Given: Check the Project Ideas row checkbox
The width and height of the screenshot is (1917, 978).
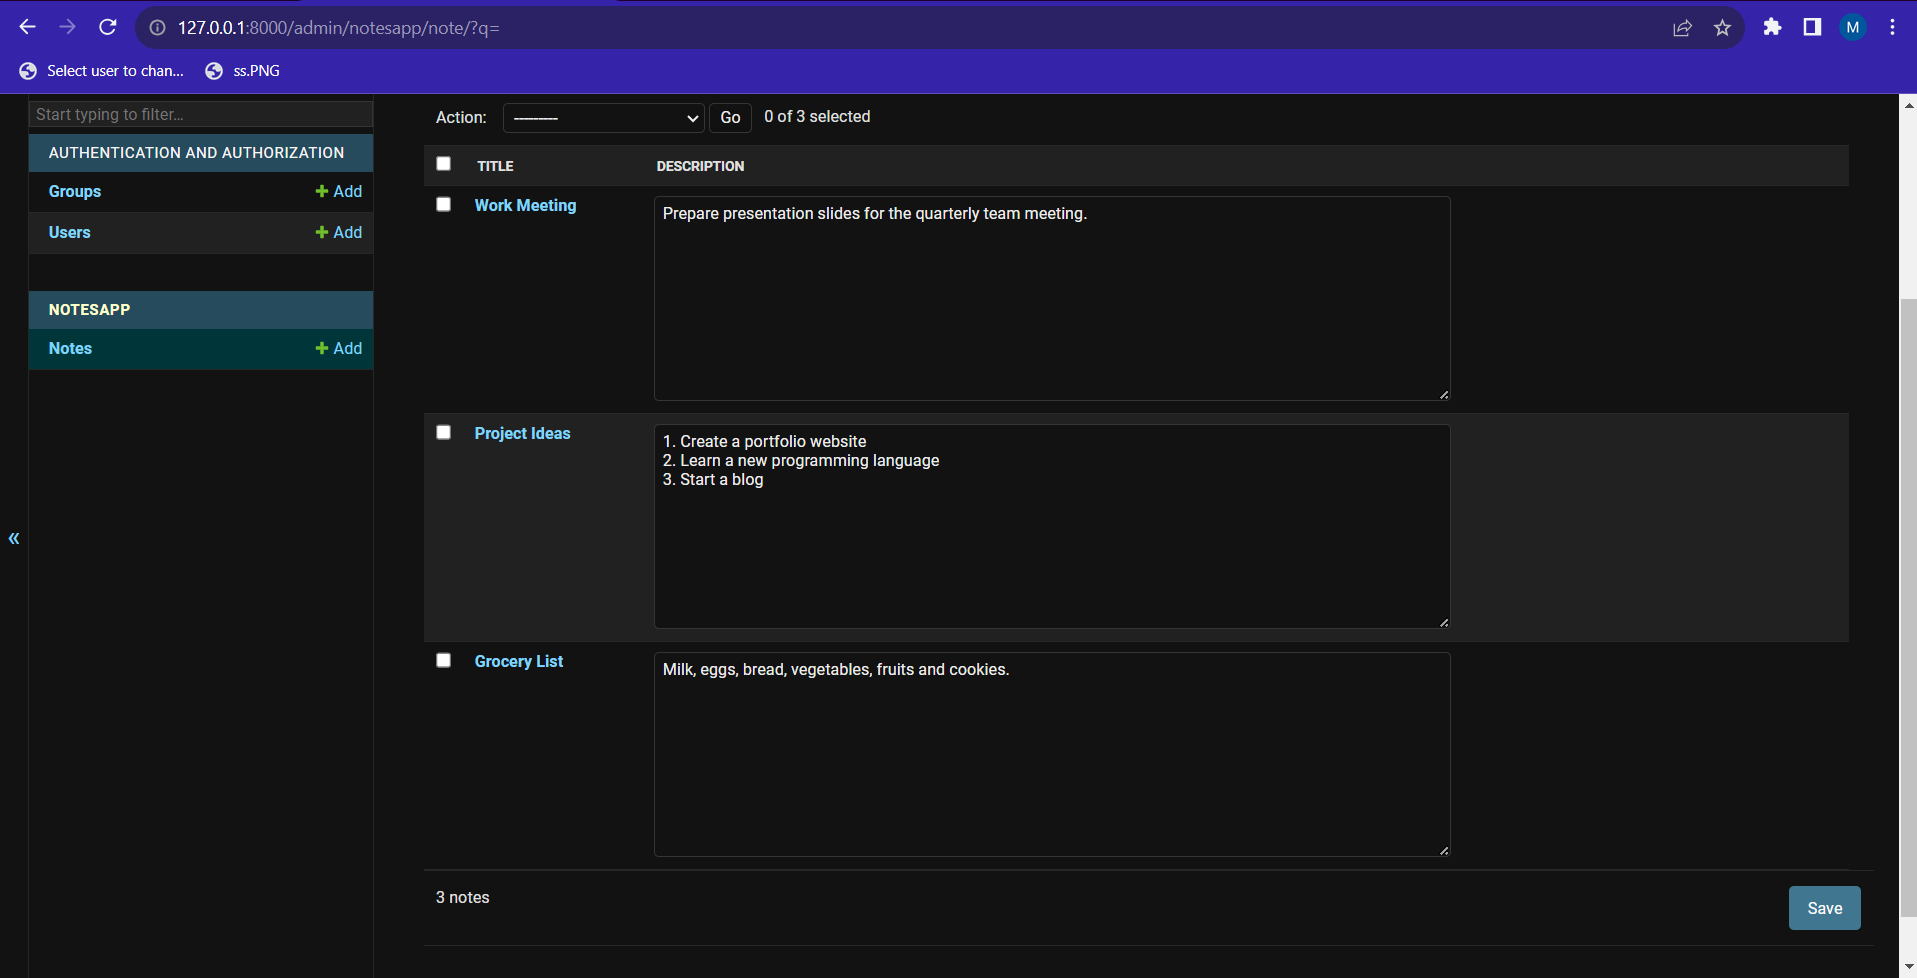Looking at the screenshot, I should coord(444,432).
